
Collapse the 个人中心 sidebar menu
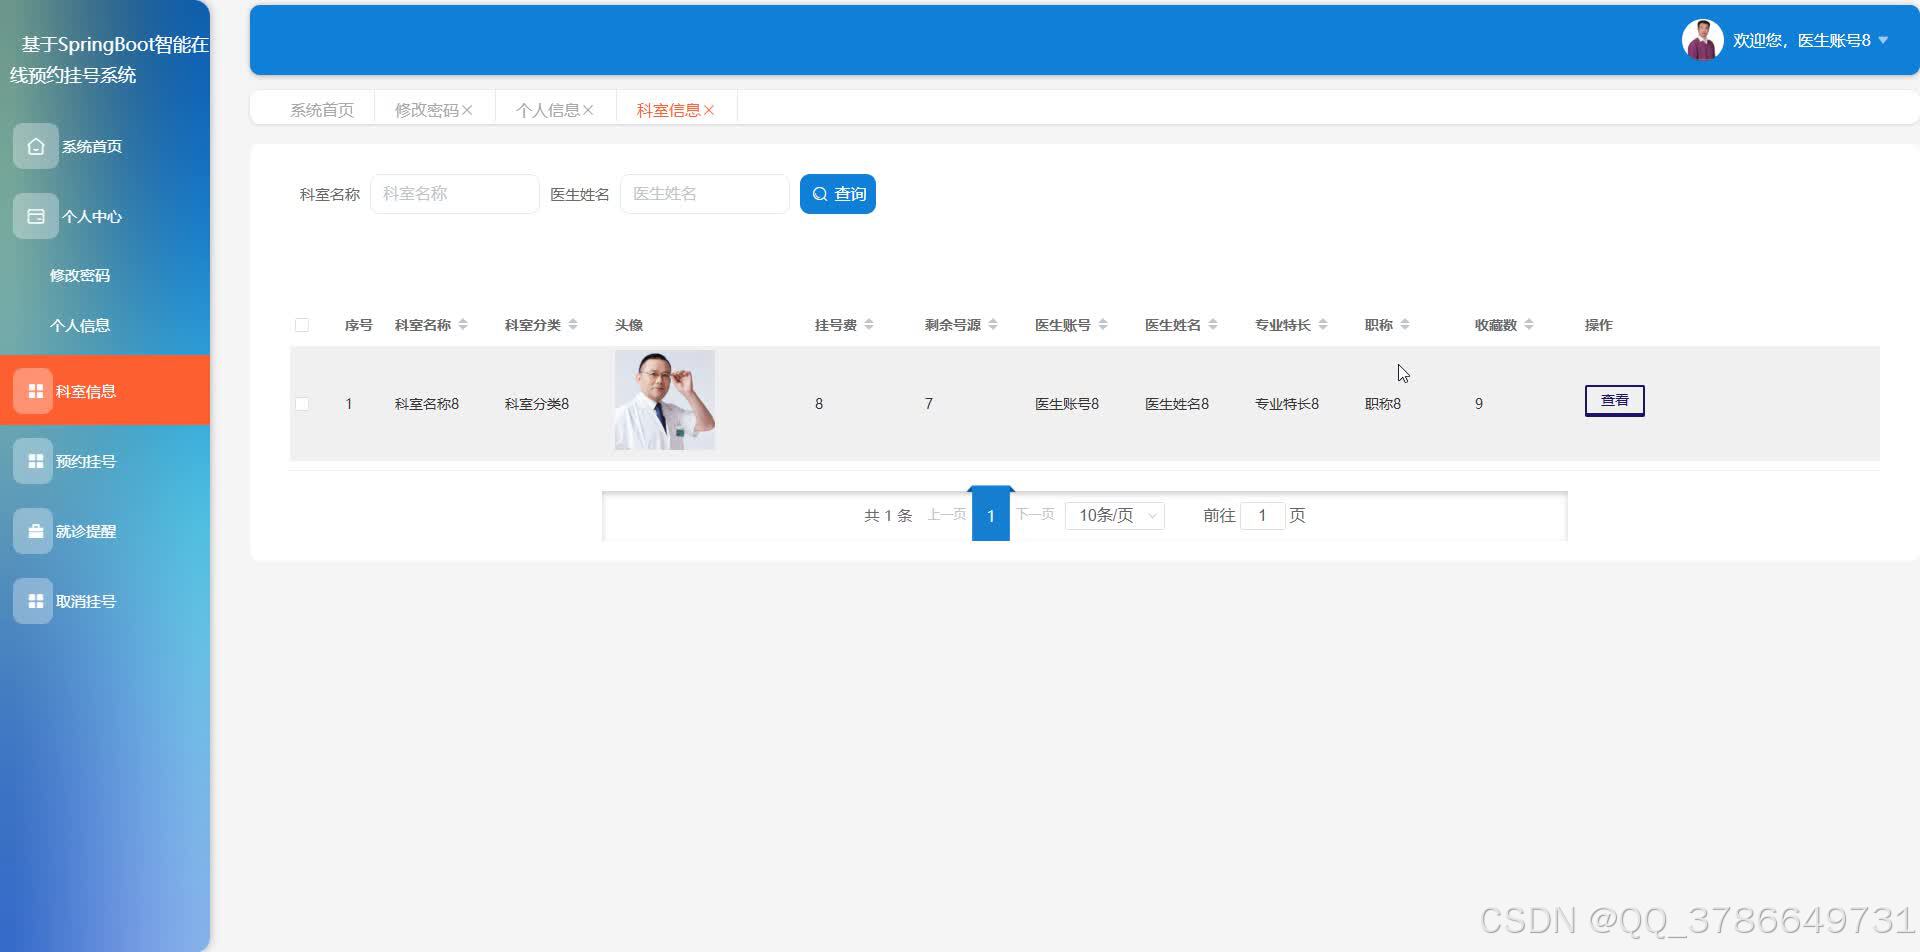click(105, 216)
